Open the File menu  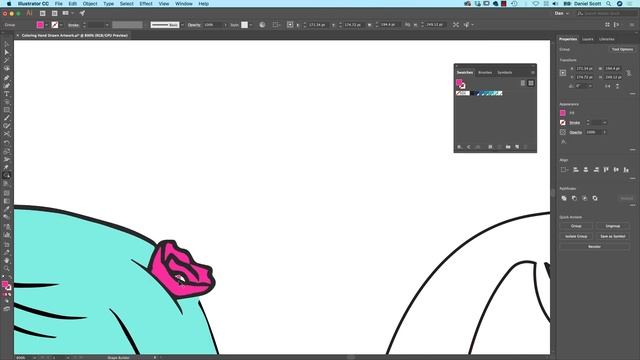click(x=59, y=4)
